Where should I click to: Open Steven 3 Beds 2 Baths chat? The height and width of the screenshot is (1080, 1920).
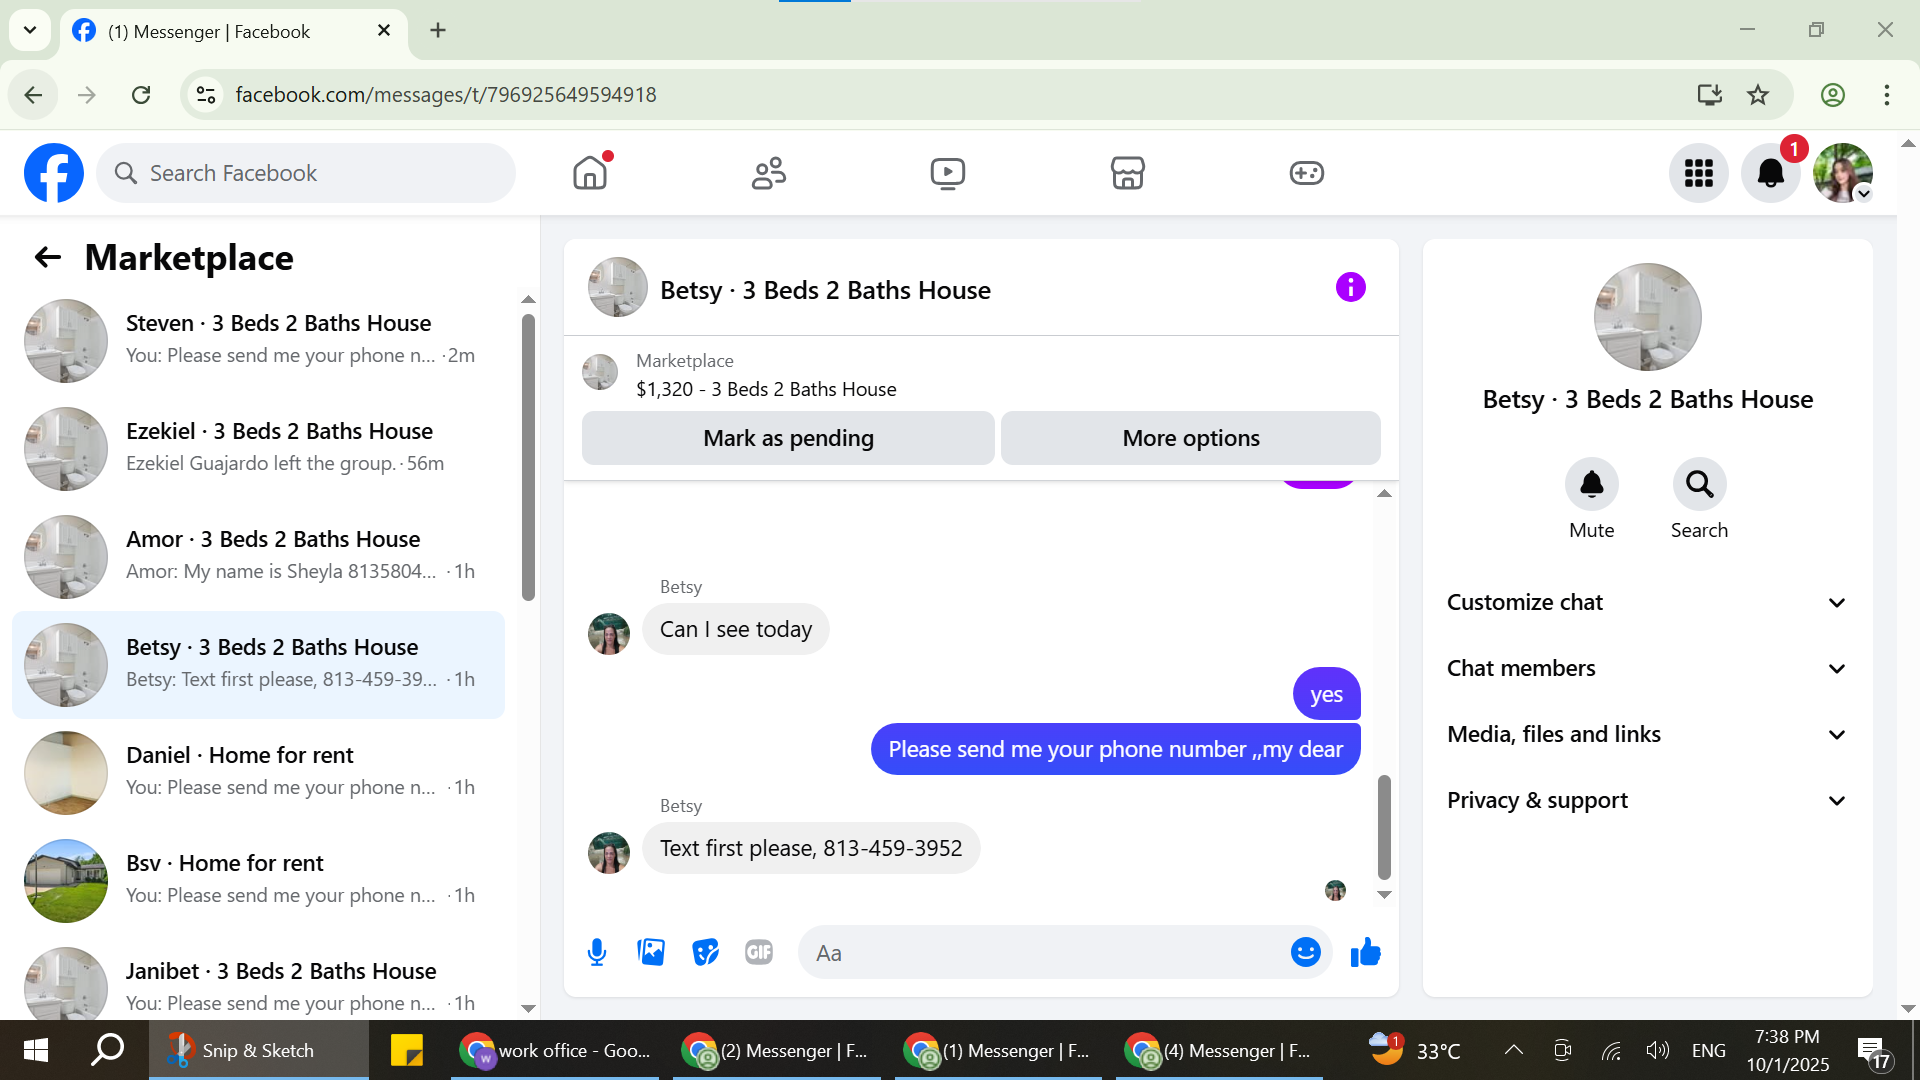(258, 341)
